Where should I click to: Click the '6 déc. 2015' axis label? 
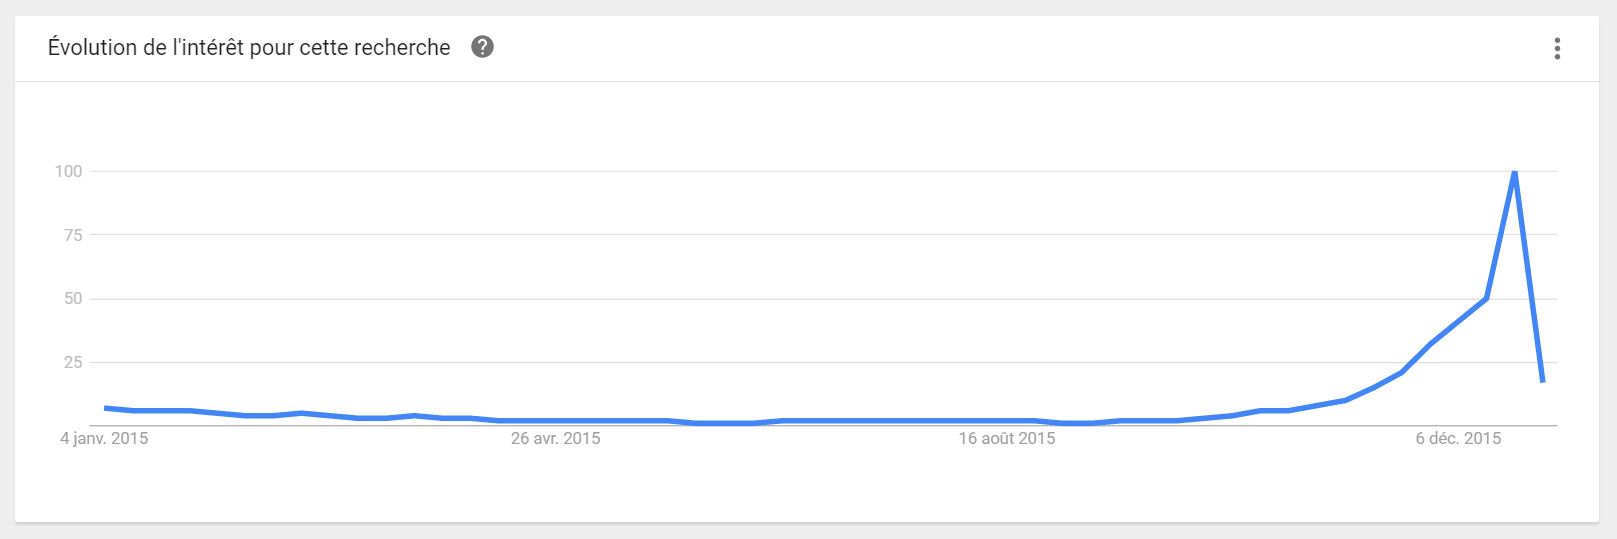[1458, 438]
